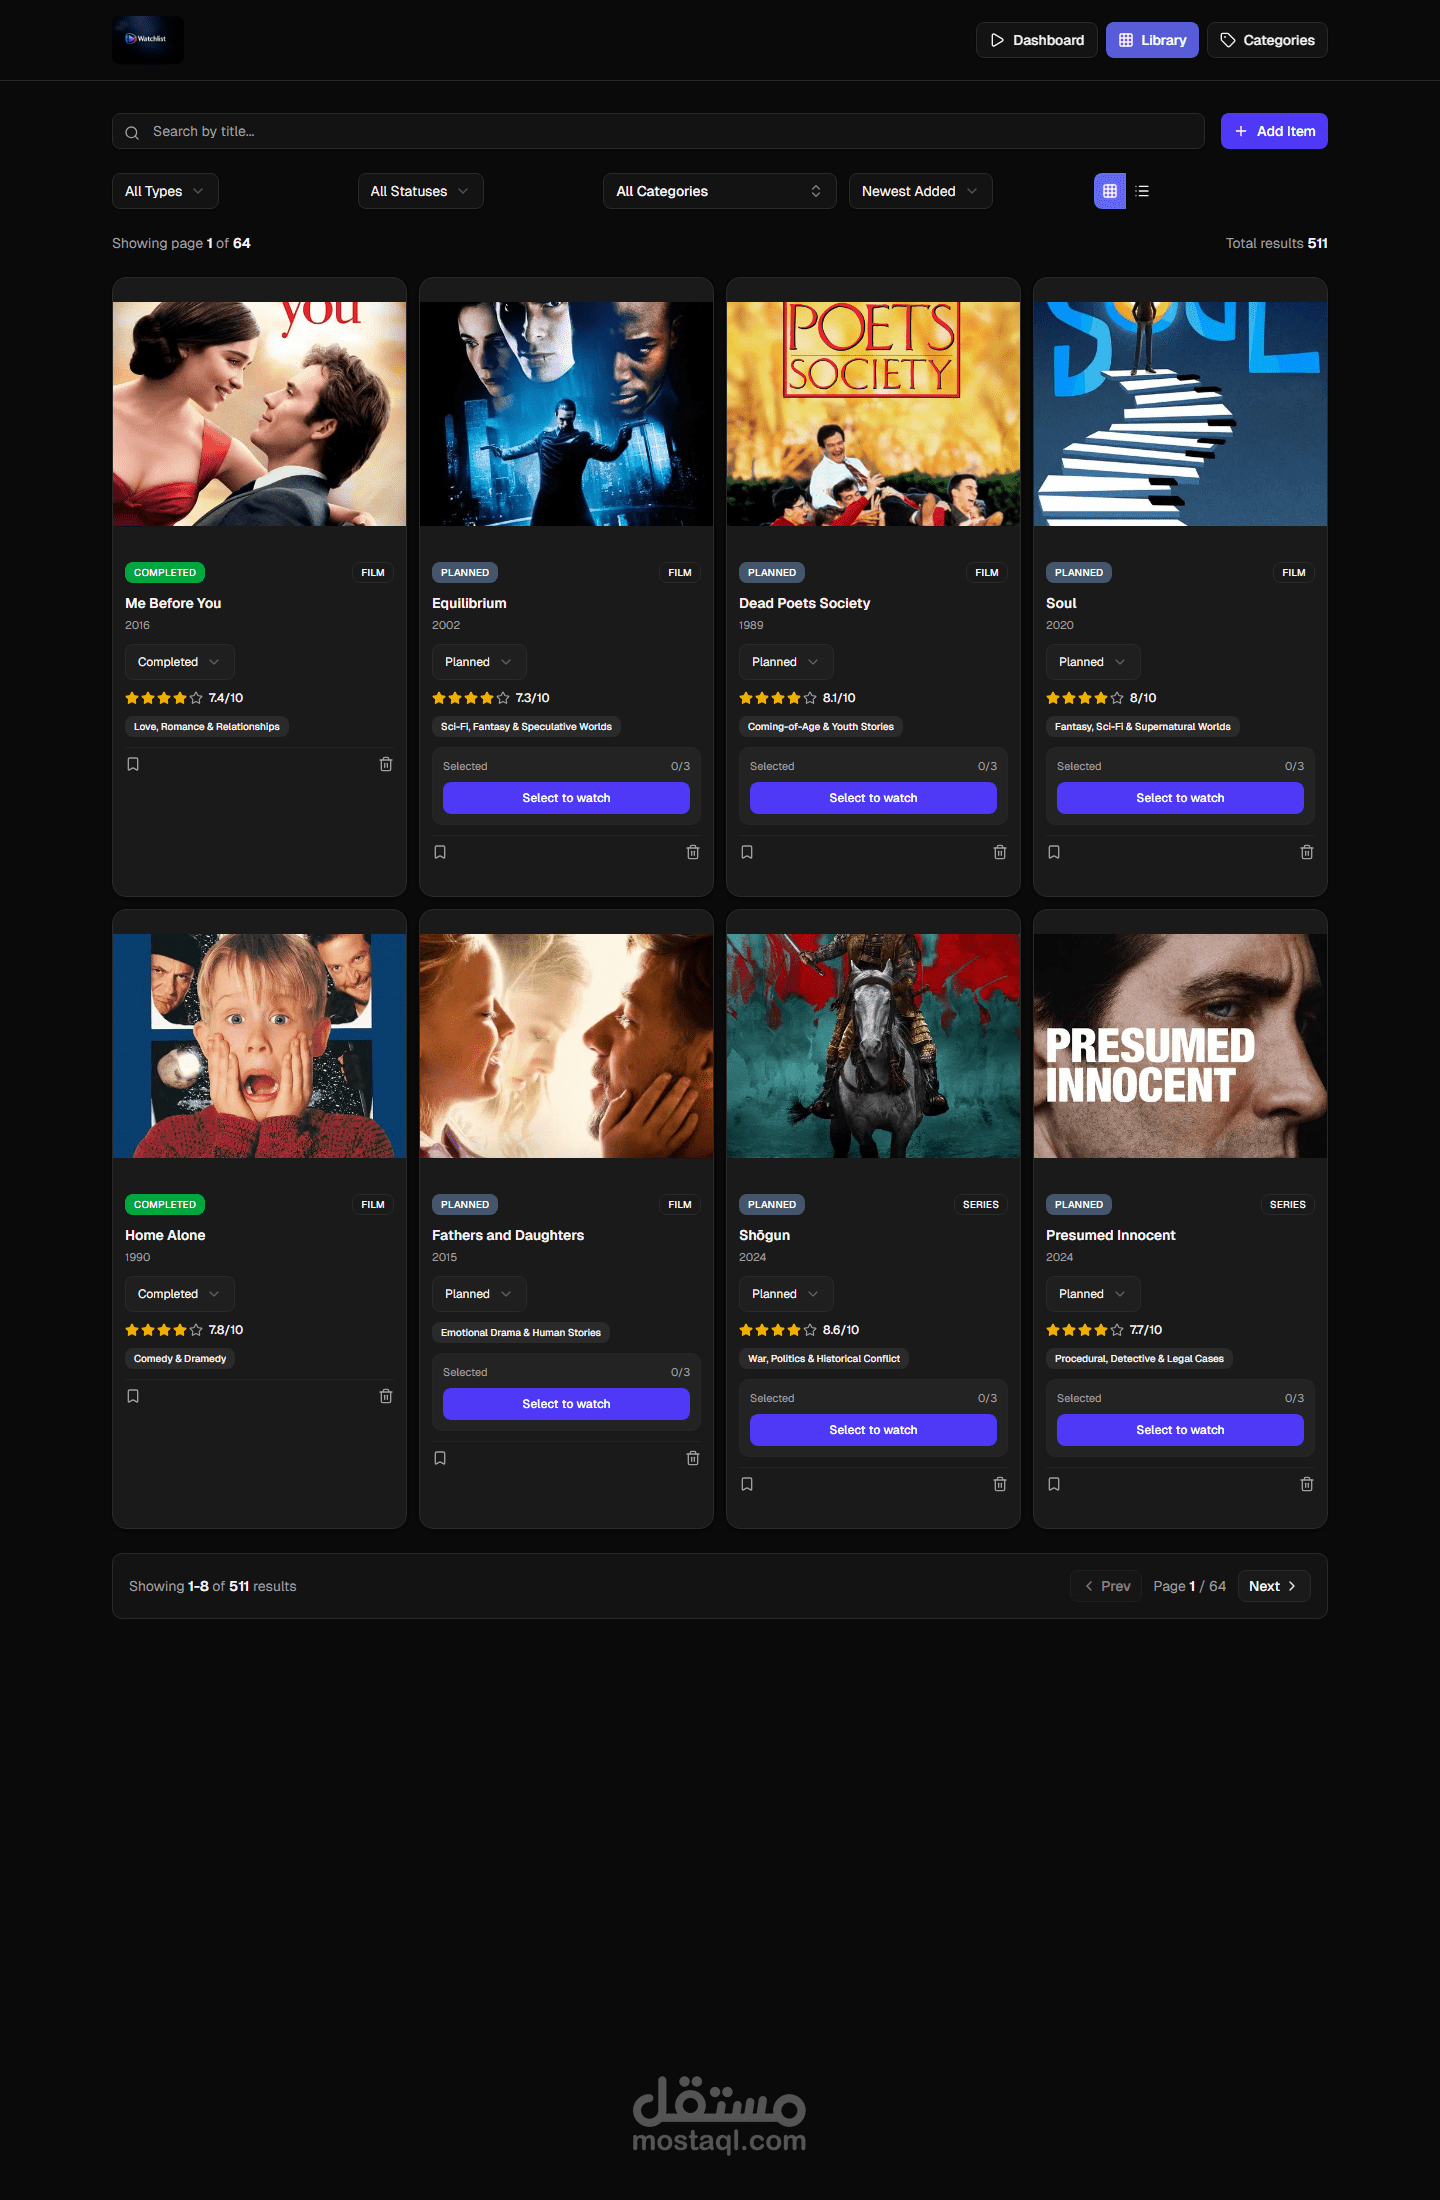The height and width of the screenshot is (2200, 1440).
Task: Change Soul status dropdown
Action: (1093, 662)
